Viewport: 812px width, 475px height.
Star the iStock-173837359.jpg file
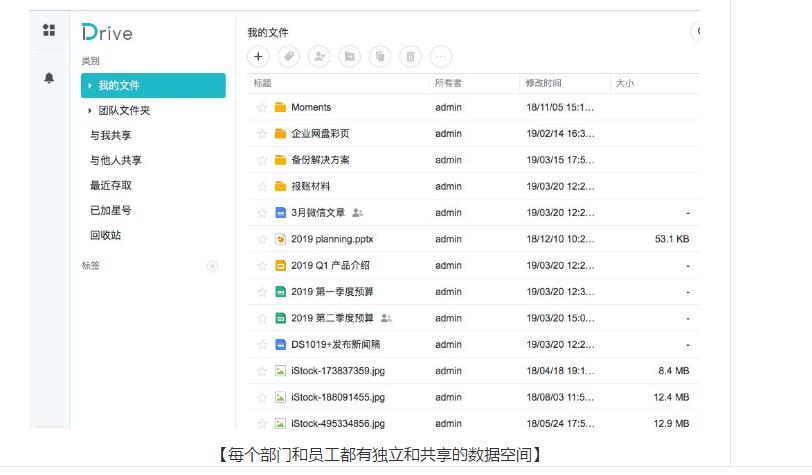[x=262, y=371]
